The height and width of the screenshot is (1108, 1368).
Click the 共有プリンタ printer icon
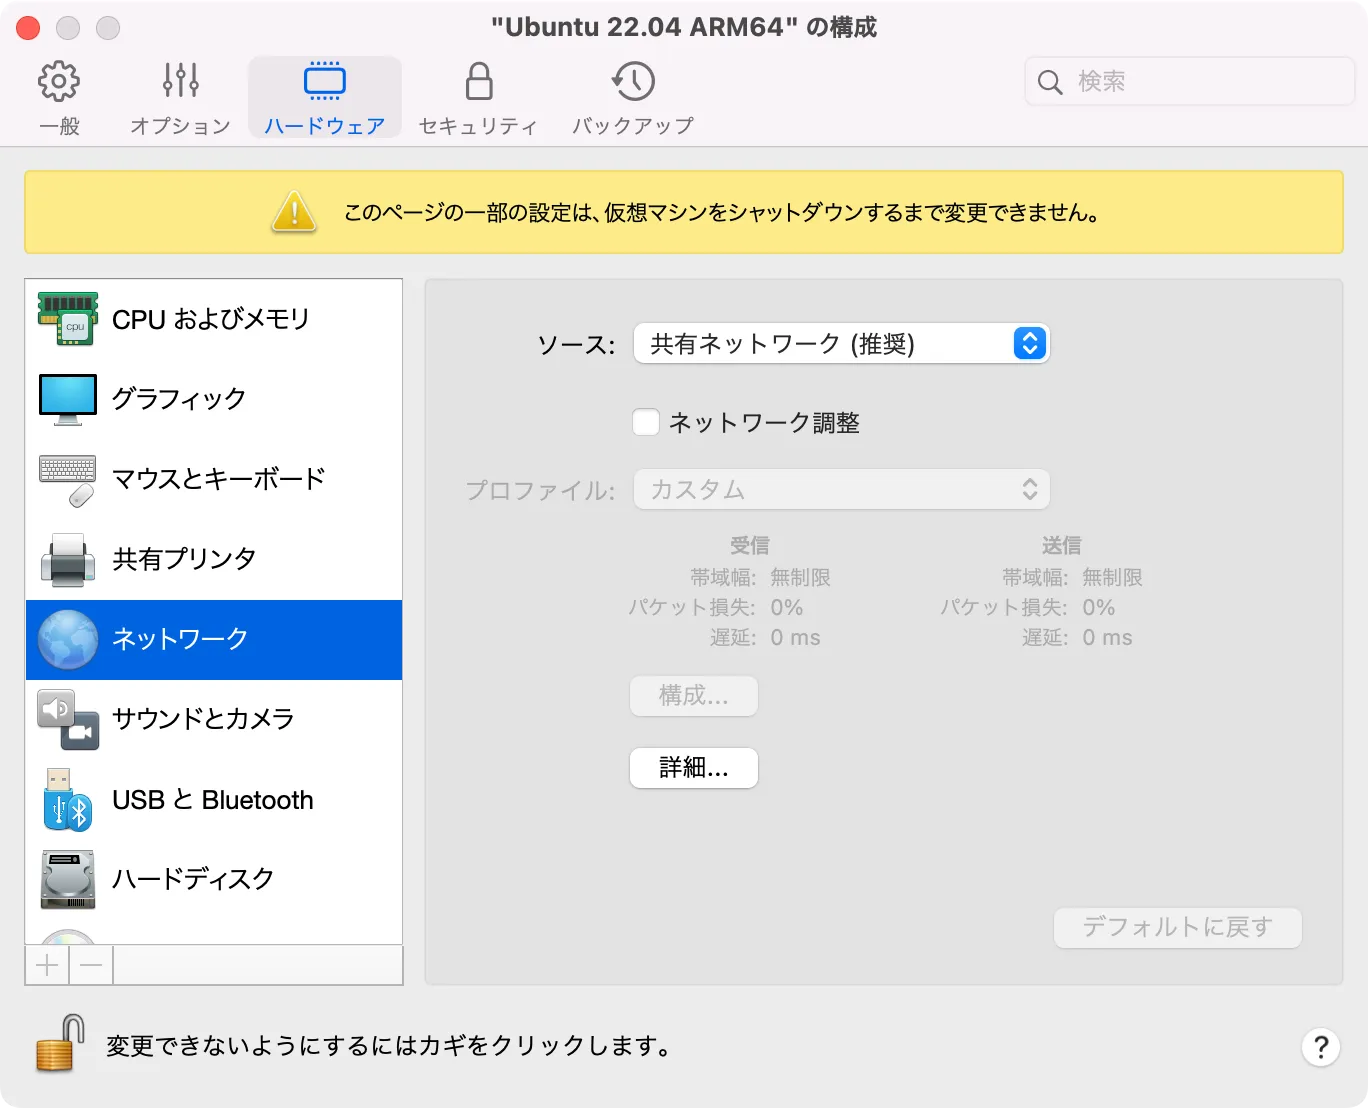pyautogui.click(x=68, y=559)
